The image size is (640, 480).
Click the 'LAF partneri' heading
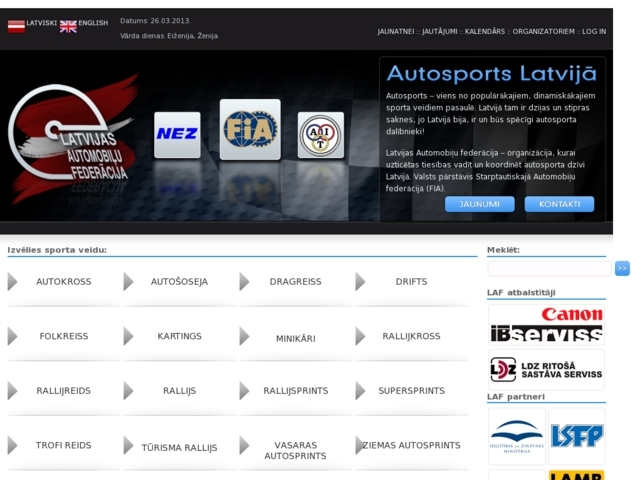516,397
